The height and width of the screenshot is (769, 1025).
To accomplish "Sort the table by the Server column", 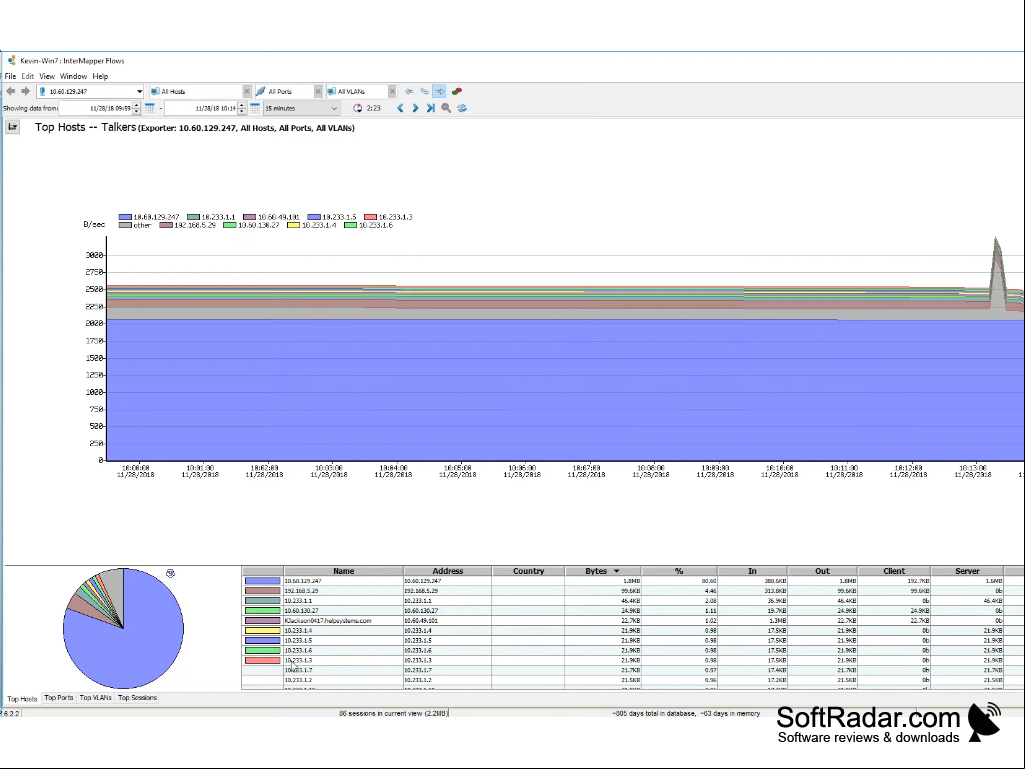I will [x=967, y=571].
